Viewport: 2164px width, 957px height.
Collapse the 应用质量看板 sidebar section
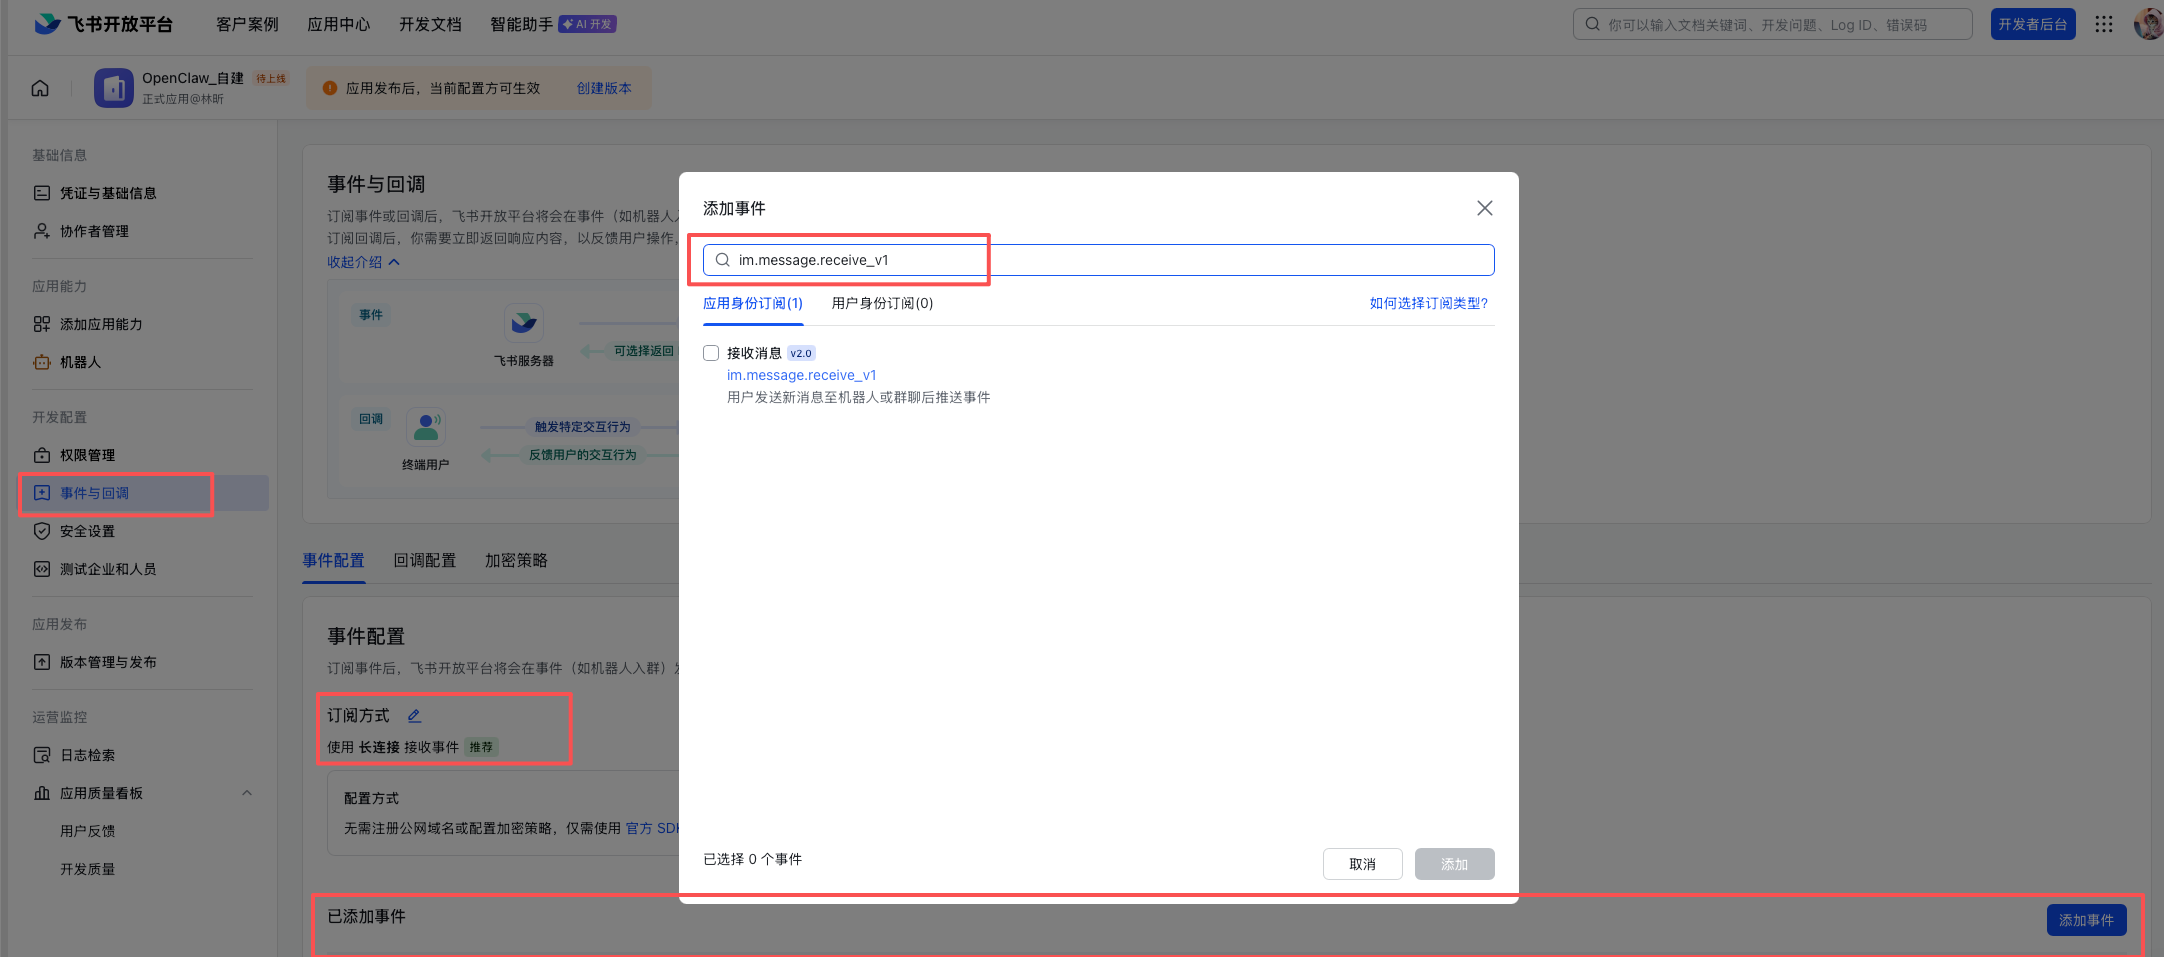click(247, 793)
